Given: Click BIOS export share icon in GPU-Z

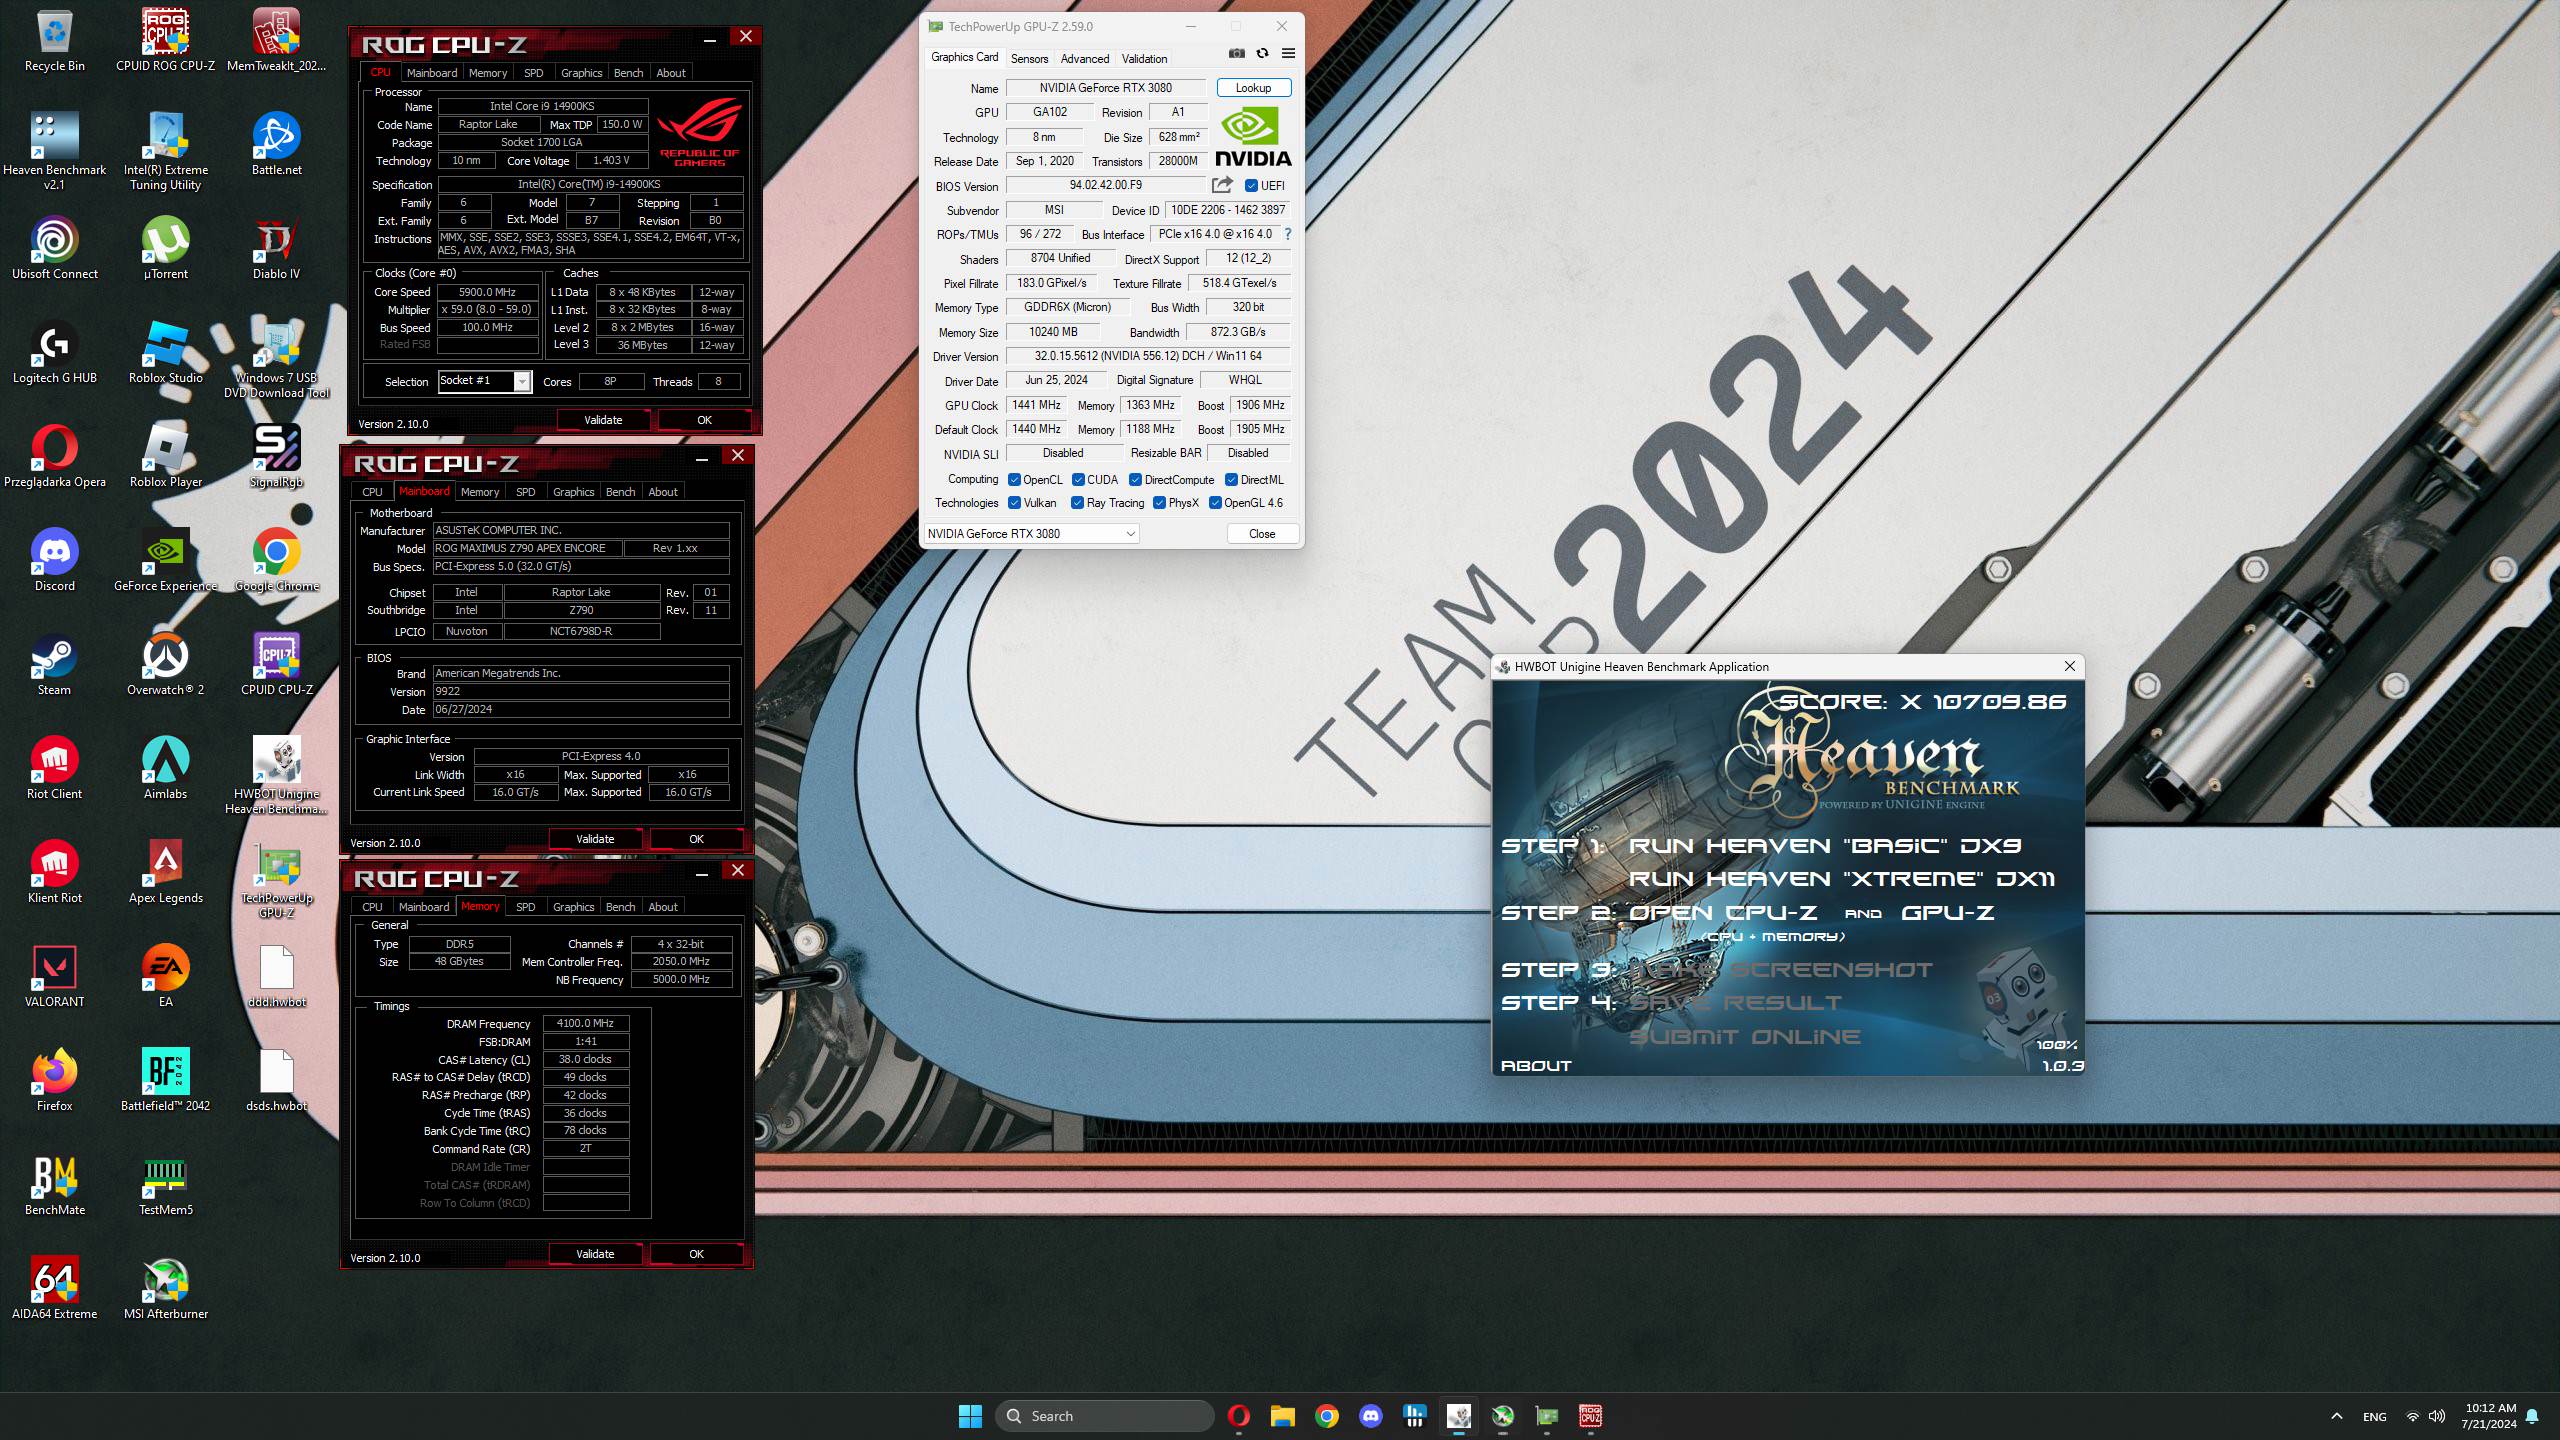Looking at the screenshot, I should coord(1222,185).
